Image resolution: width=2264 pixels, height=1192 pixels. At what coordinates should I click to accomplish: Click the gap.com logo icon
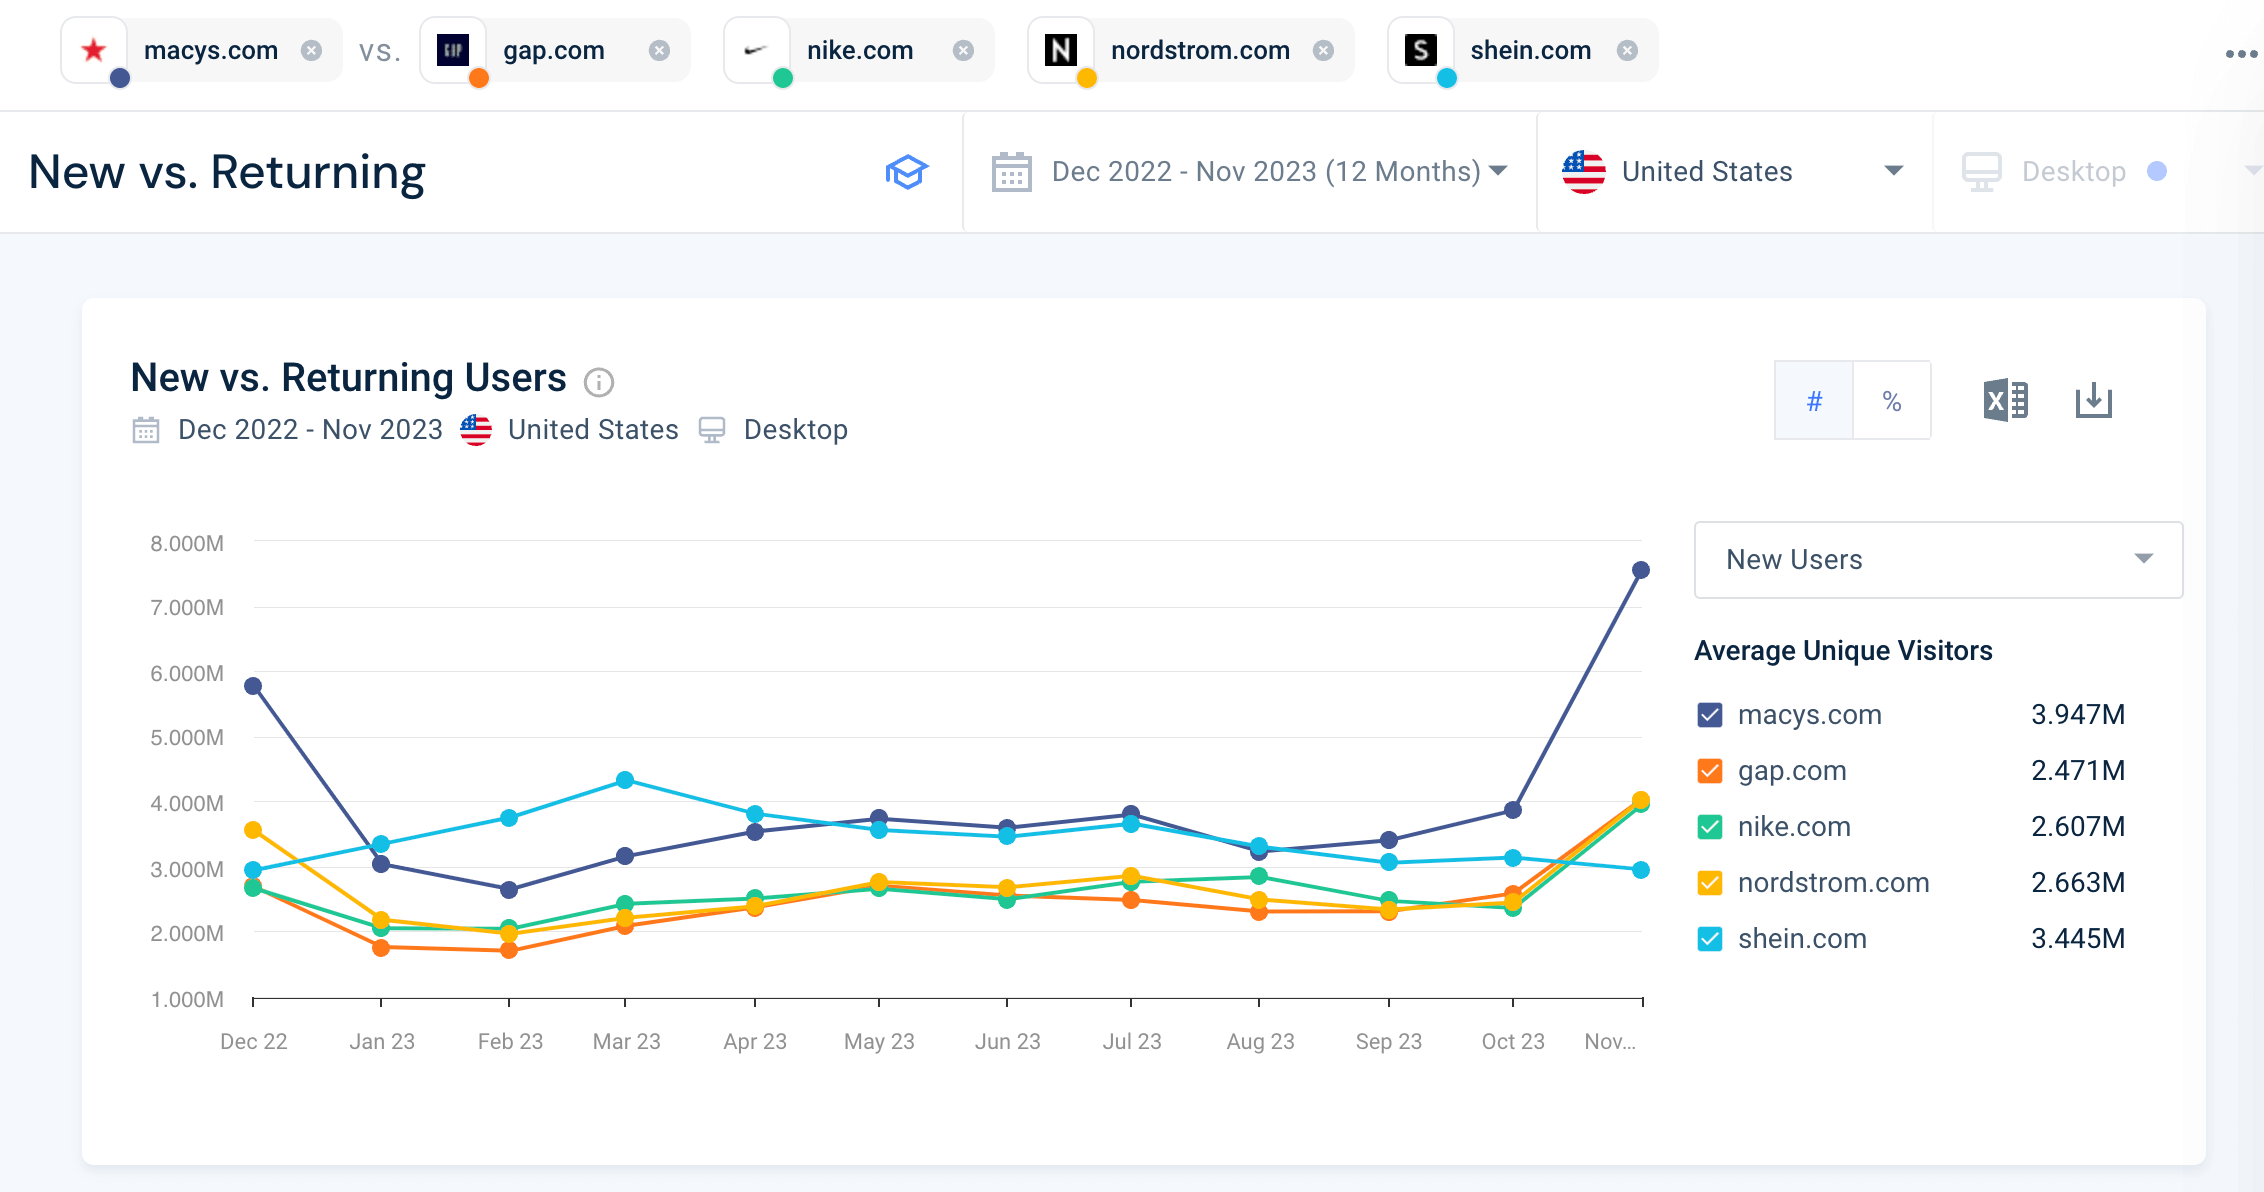[453, 50]
